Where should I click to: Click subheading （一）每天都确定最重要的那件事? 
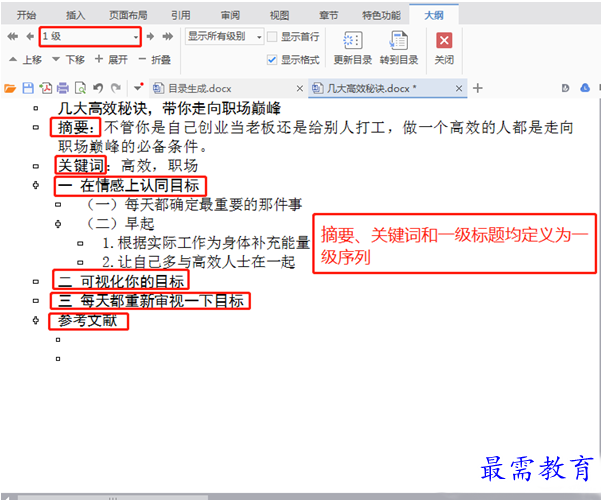[x=194, y=204]
